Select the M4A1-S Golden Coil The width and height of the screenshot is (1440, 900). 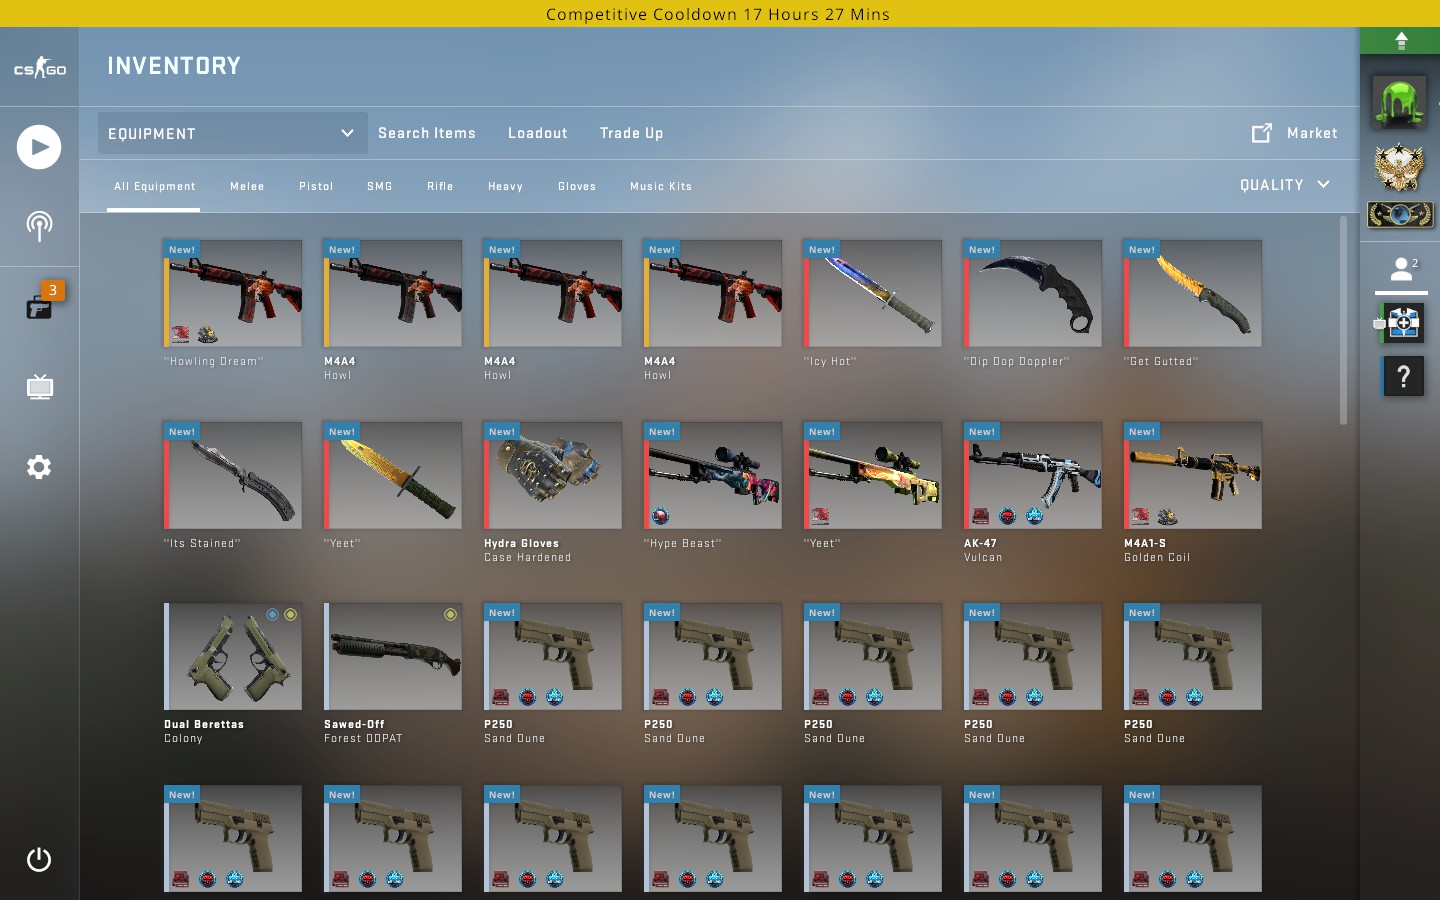(1193, 475)
